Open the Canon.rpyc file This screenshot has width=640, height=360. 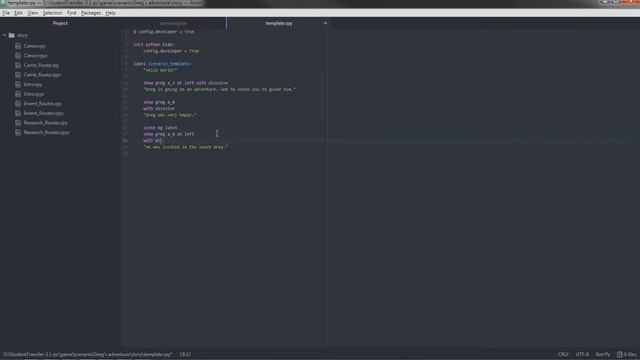coord(36,56)
